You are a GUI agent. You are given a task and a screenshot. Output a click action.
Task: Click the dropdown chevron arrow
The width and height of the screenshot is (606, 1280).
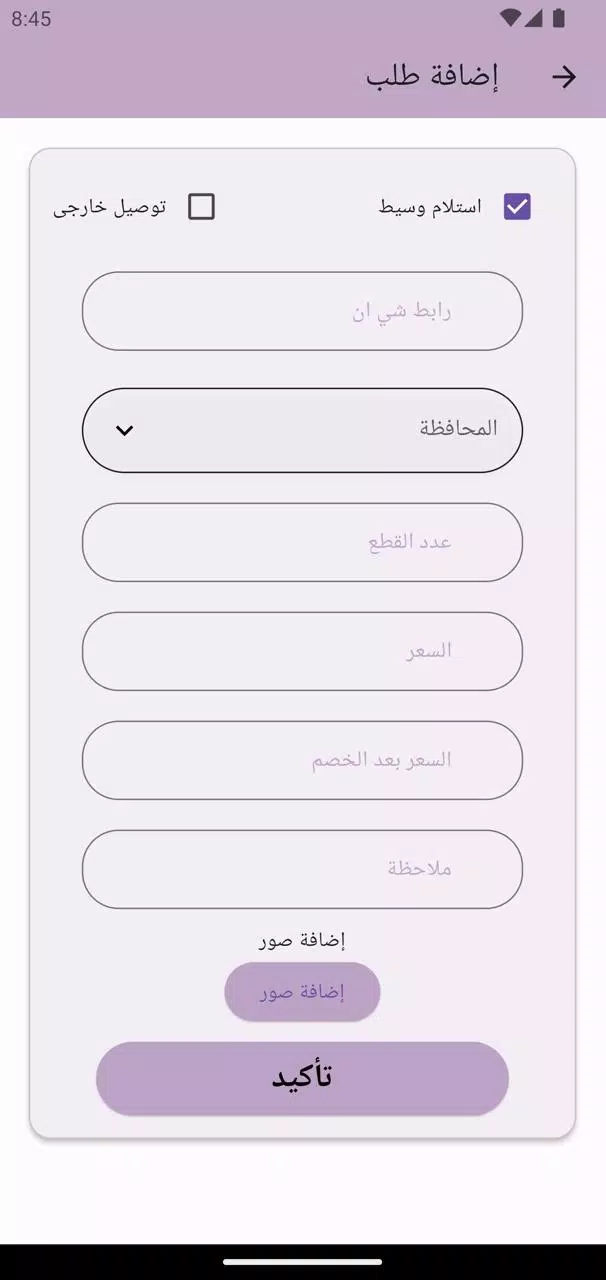pyautogui.click(x=124, y=430)
